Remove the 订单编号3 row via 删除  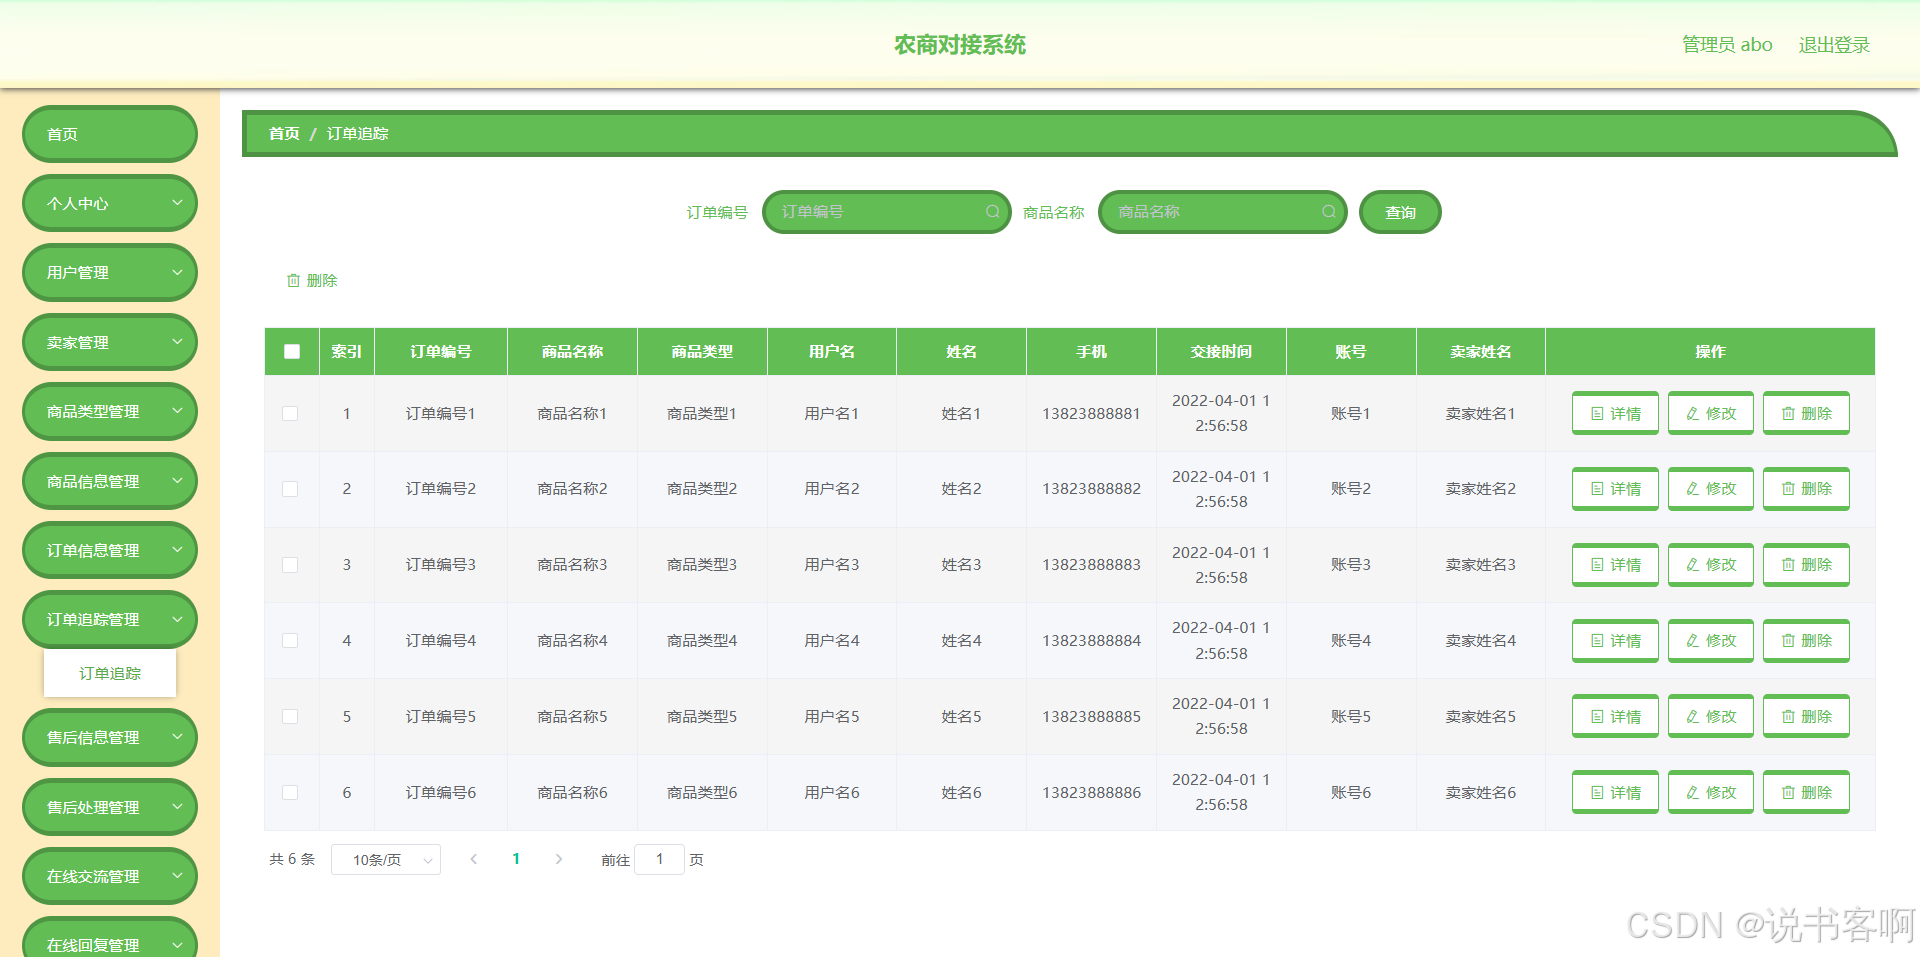[x=1806, y=565]
